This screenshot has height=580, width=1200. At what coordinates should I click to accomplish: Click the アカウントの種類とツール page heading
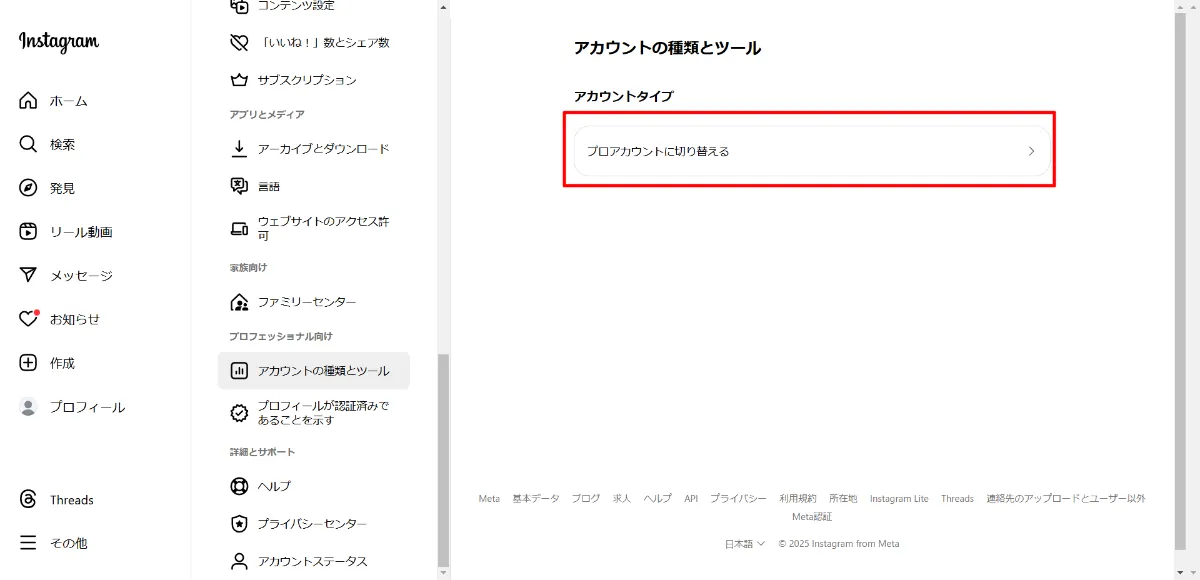[x=667, y=48]
